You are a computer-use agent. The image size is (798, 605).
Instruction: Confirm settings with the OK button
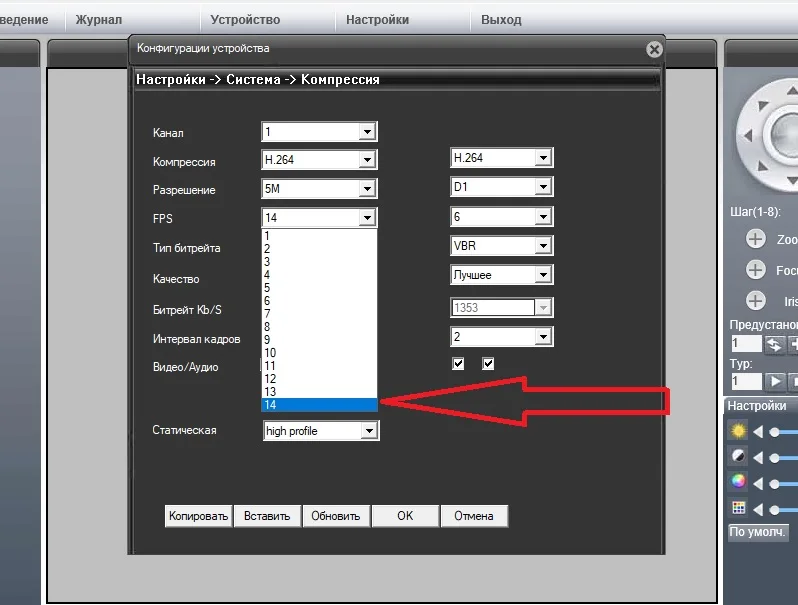pos(405,516)
